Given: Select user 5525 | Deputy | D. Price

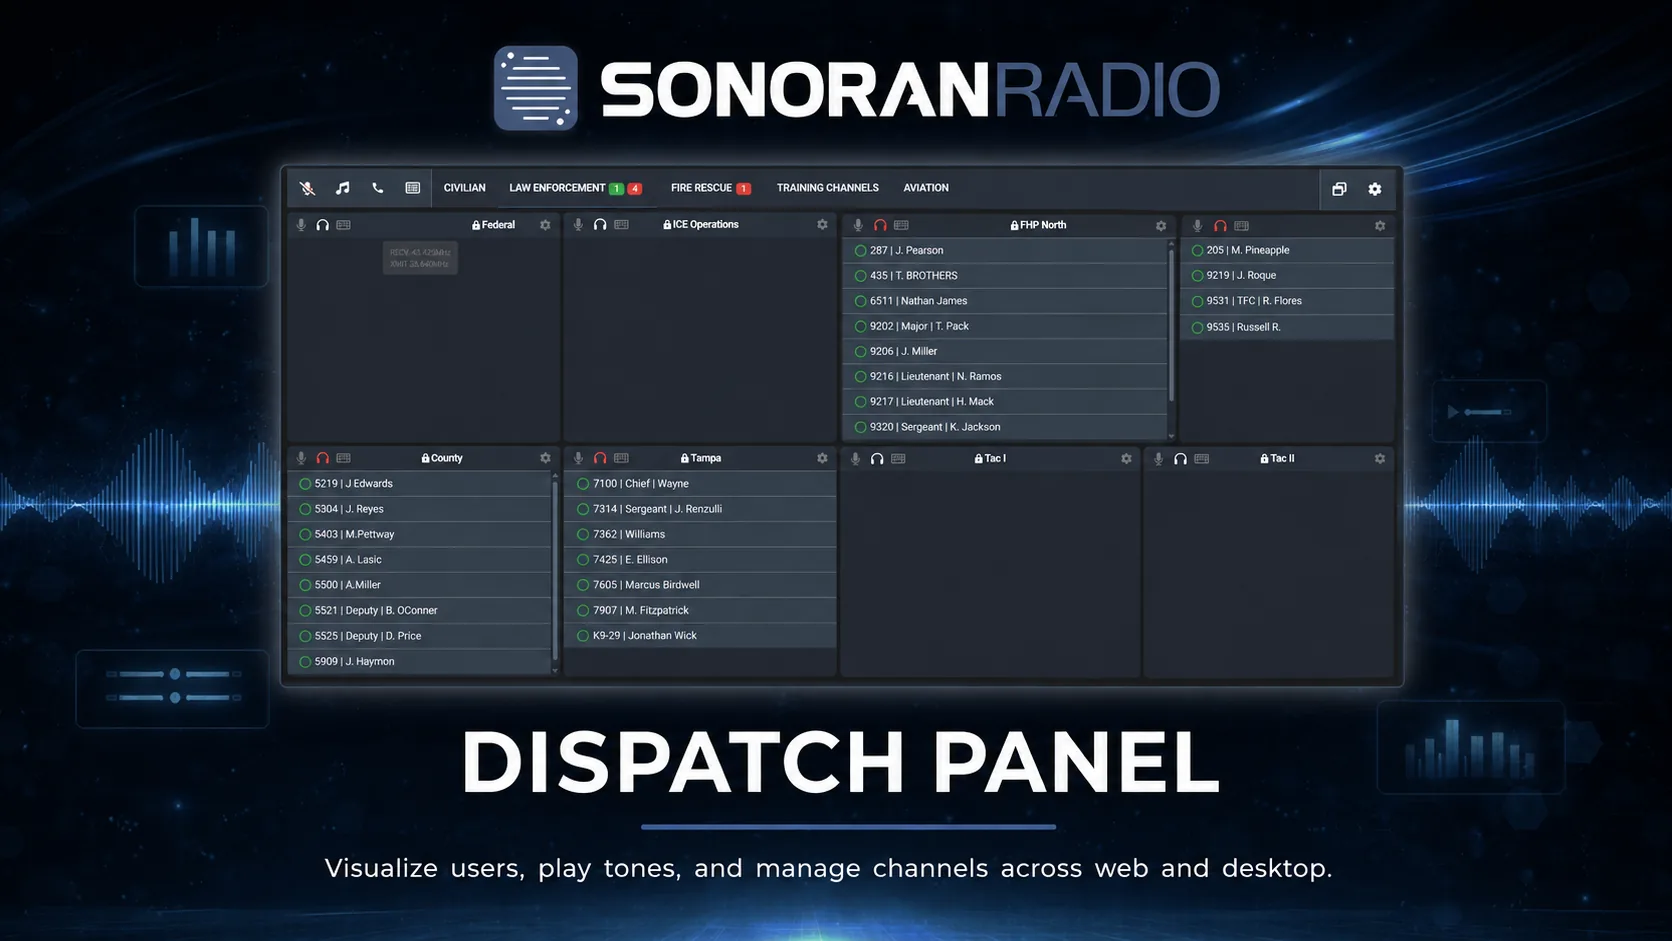Looking at the screenshot, I should (x=419, y=636).
